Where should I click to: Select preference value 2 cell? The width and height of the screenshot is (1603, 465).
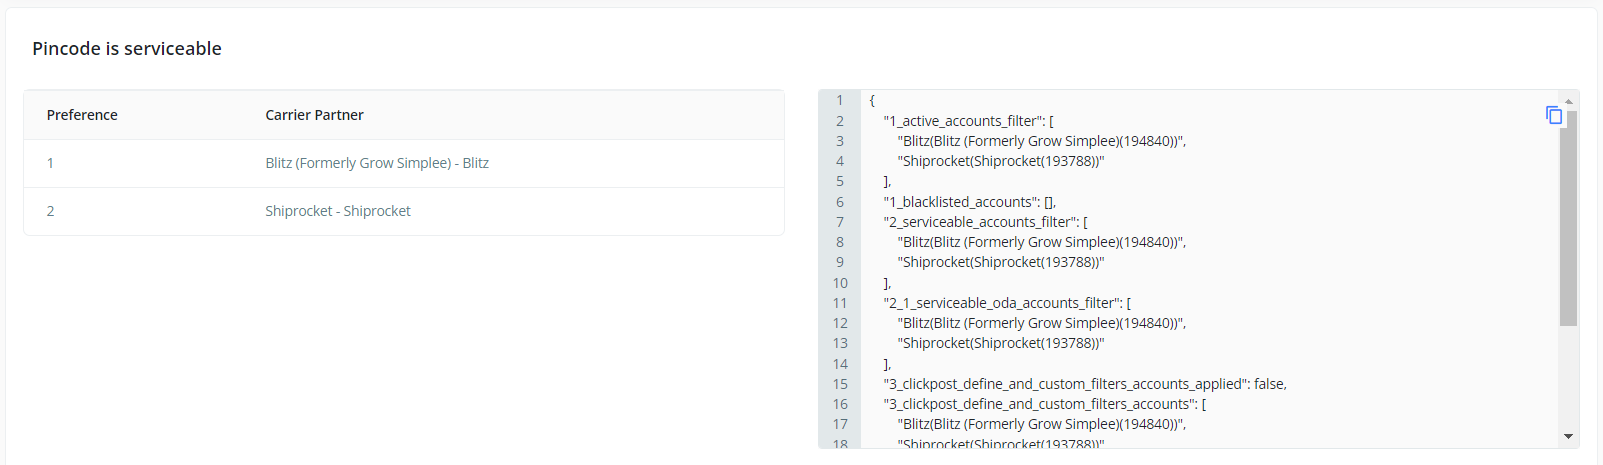coord(50,211)
